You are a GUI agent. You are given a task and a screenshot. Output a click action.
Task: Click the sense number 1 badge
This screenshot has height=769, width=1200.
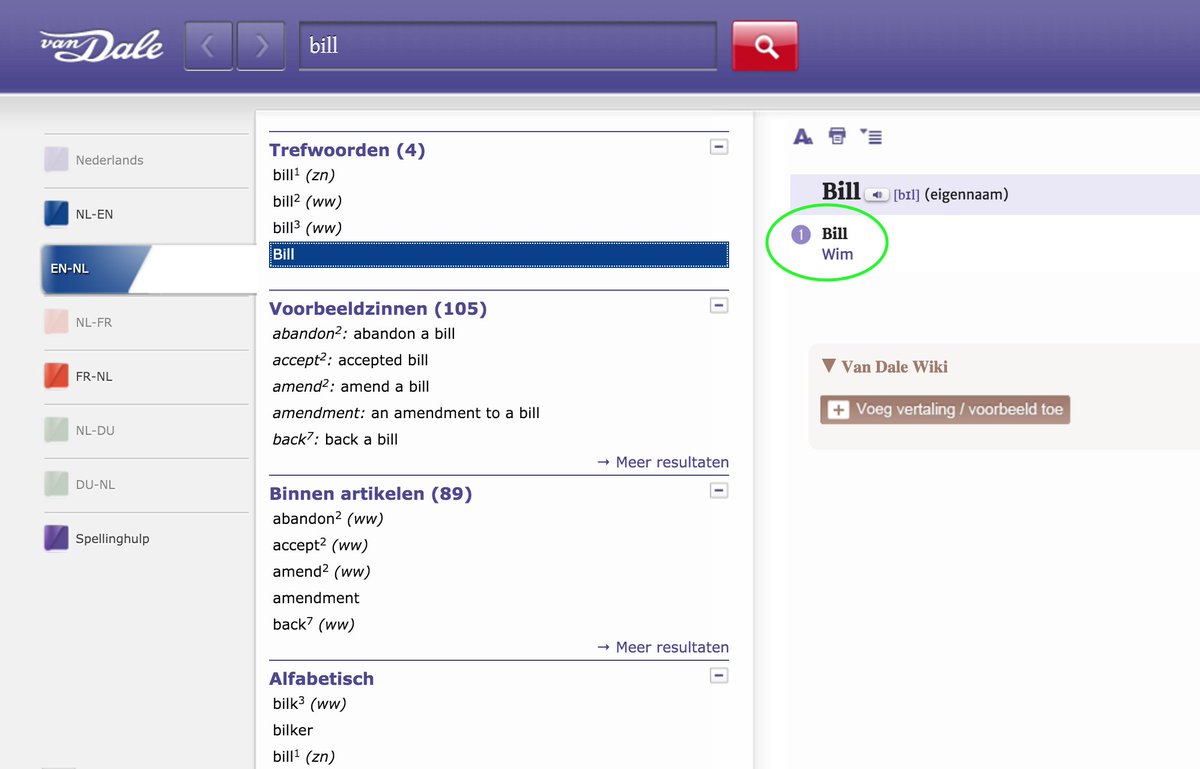pyautogui.click(x=800, y=234)
